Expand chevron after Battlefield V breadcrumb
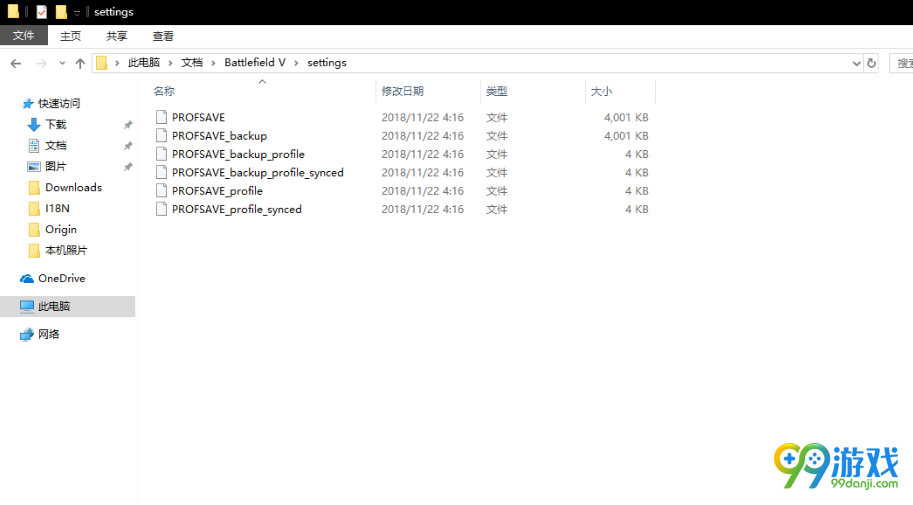Screen dimensions: 913x505 coord(296,63)
